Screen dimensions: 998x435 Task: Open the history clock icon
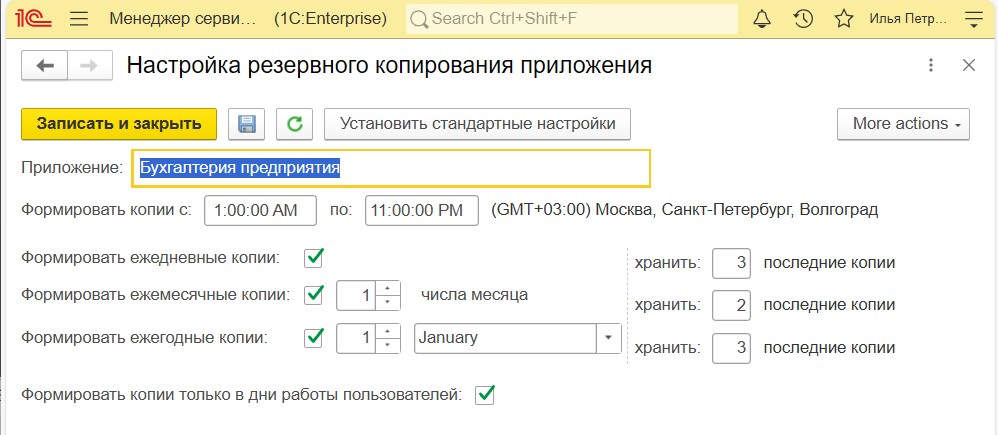[802, 19]
